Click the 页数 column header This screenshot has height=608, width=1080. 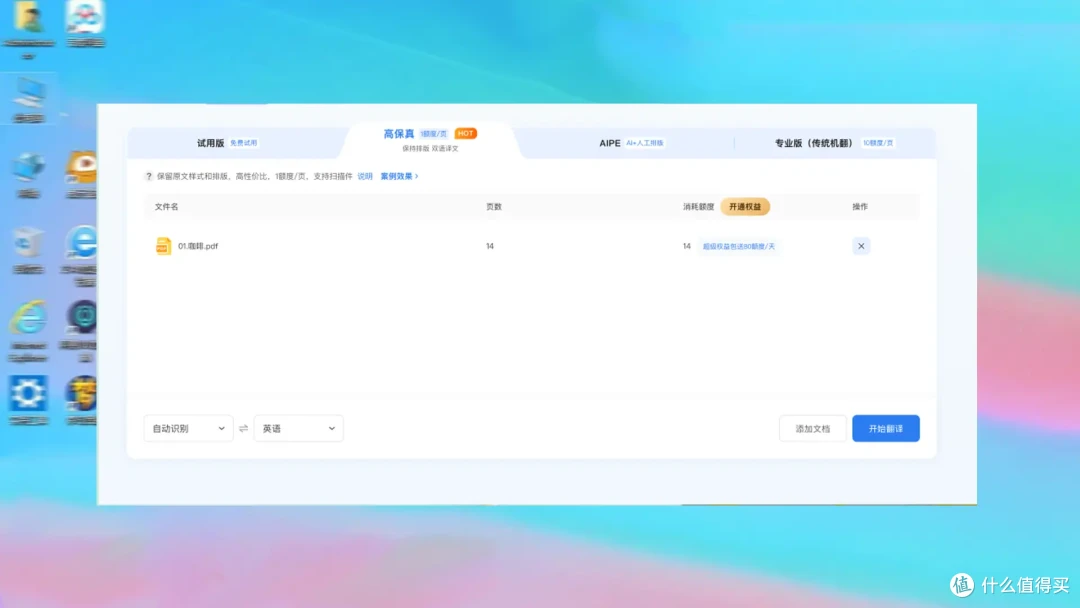(494, 207)
